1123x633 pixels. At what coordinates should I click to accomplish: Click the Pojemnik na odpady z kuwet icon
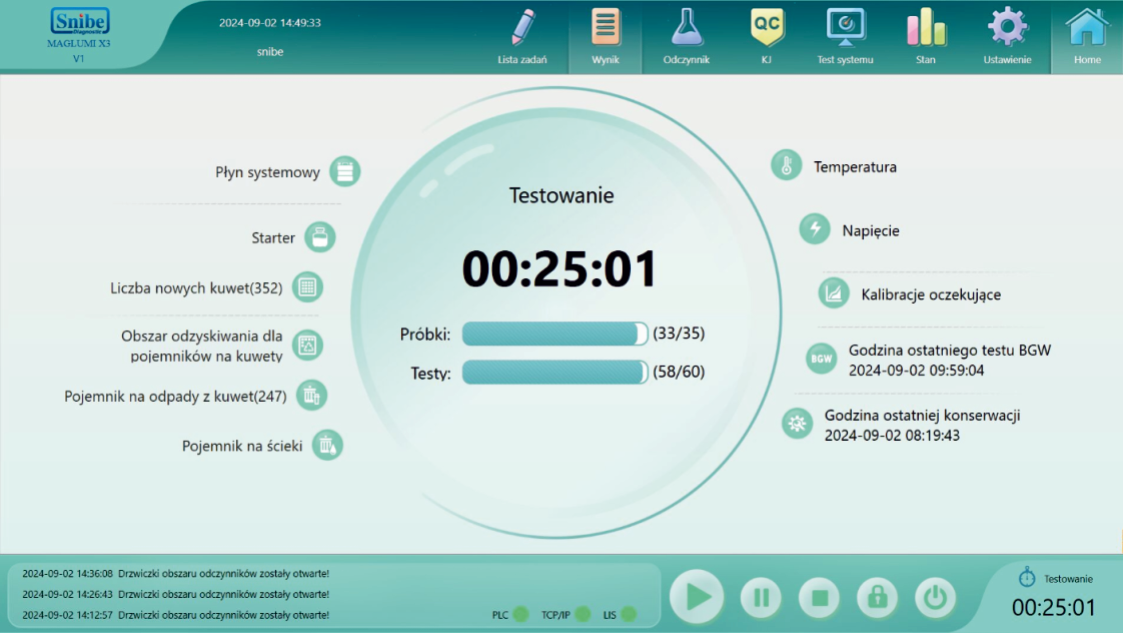(x=311, y=395)
